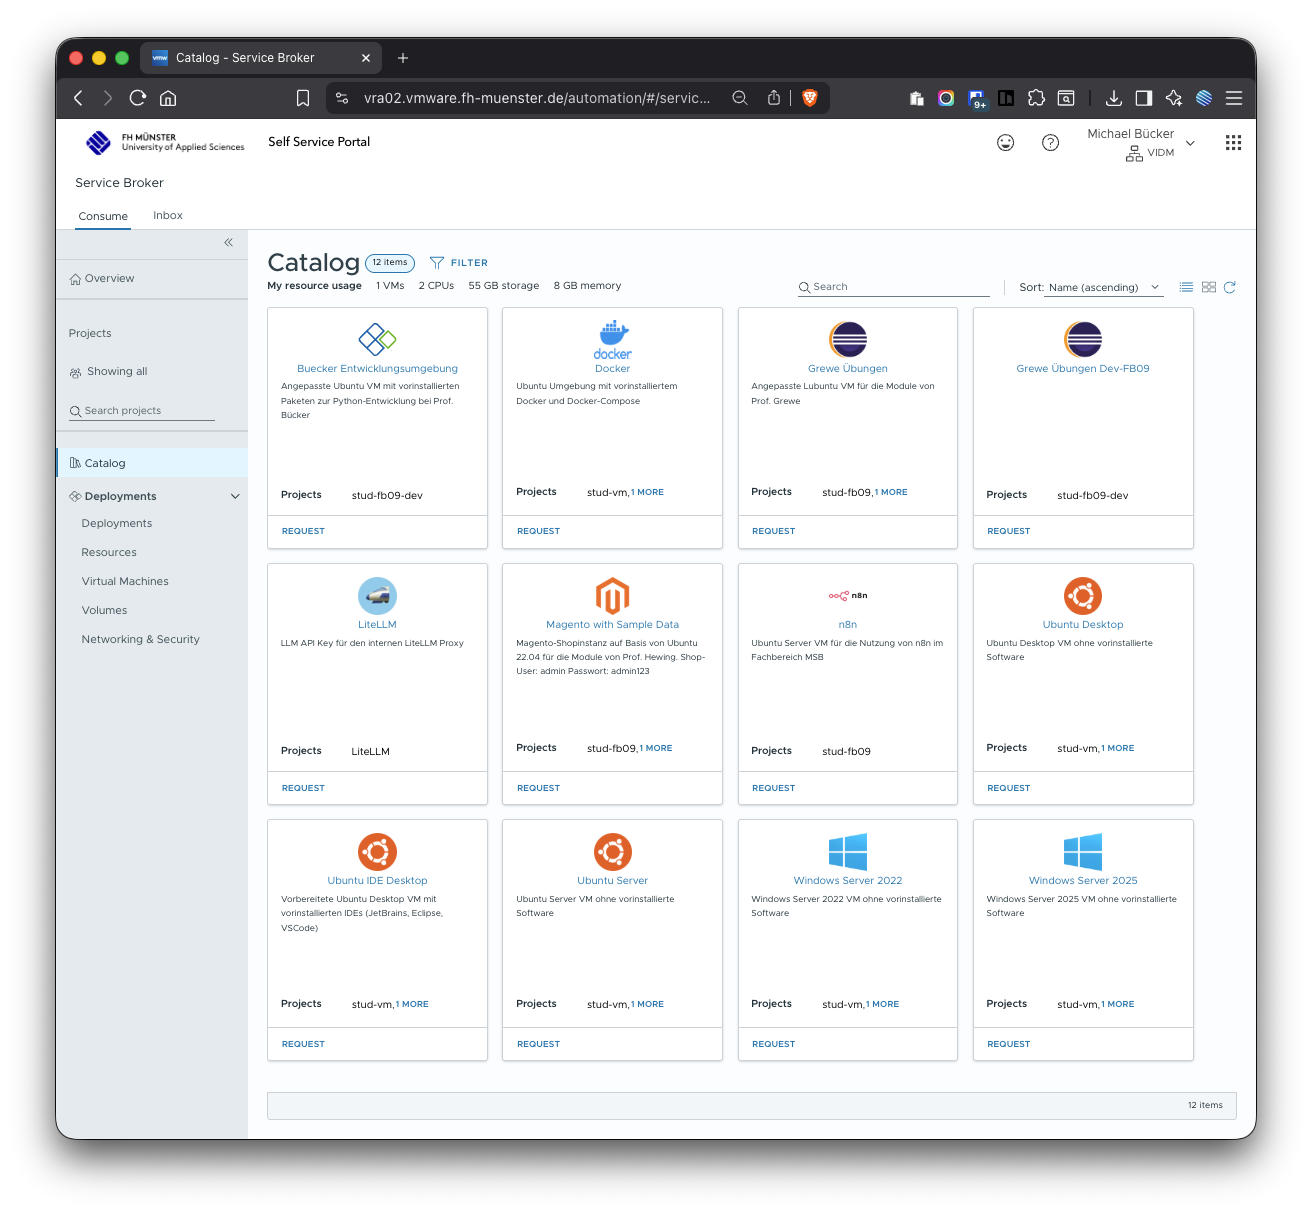
Task: Open the VMware apps grid switcher
Action: coord(1233,143)
